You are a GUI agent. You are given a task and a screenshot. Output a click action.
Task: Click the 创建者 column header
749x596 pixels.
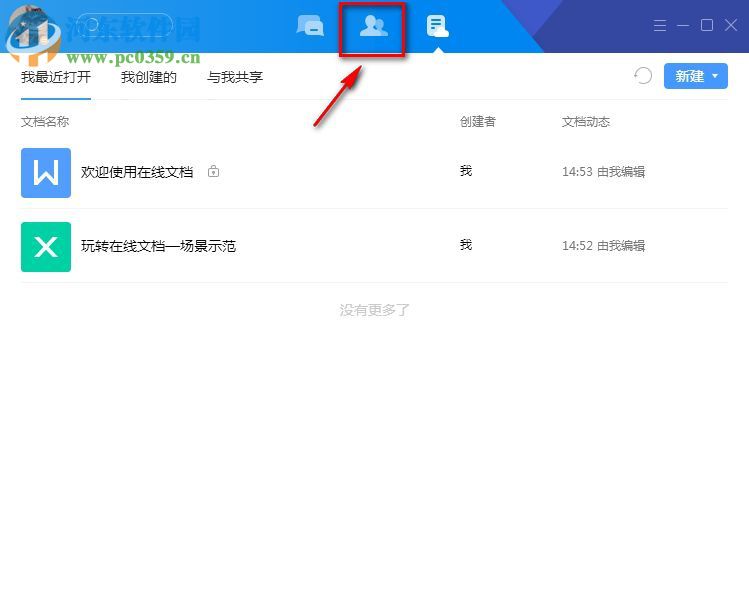point(477,122)
